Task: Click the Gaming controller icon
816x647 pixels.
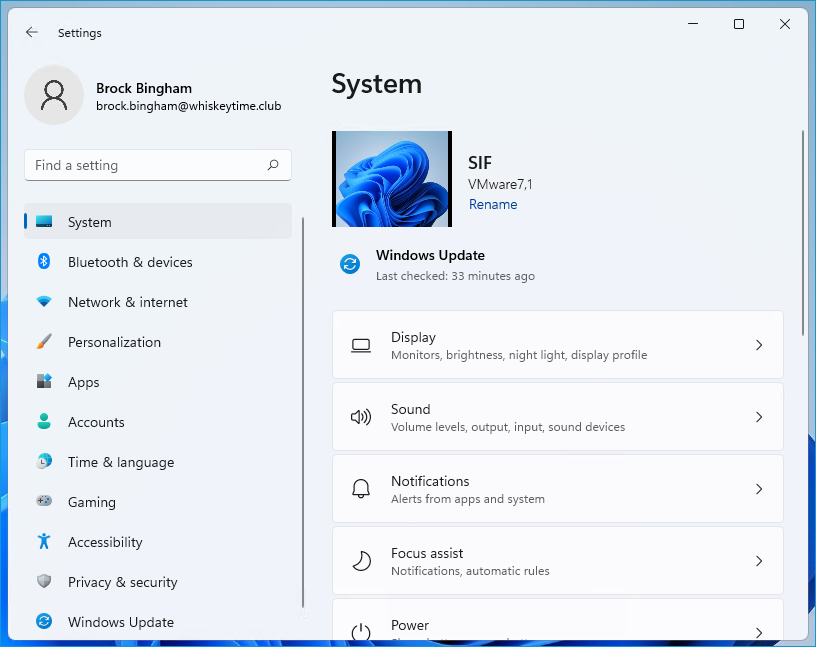Action: coord(44,502)
